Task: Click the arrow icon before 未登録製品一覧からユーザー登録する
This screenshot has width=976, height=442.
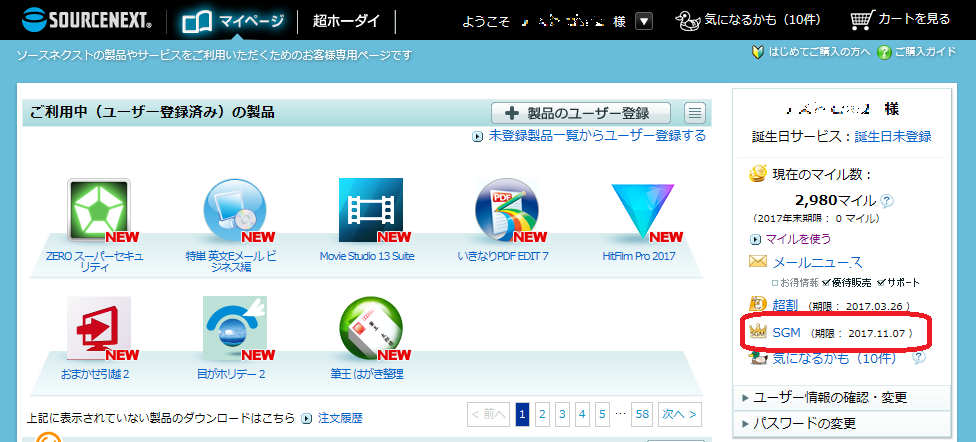Action: coord(477,136)
